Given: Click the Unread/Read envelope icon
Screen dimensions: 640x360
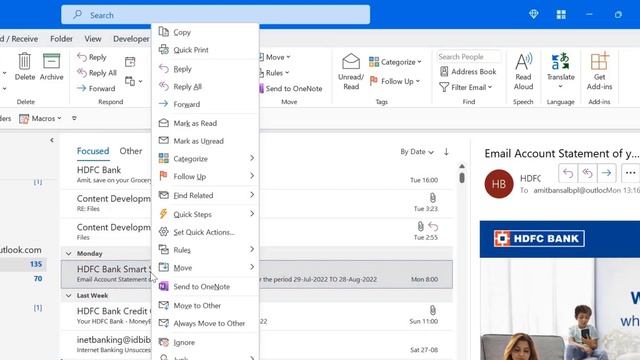Looking at the screenshot, I should click(x=351, y=61).
